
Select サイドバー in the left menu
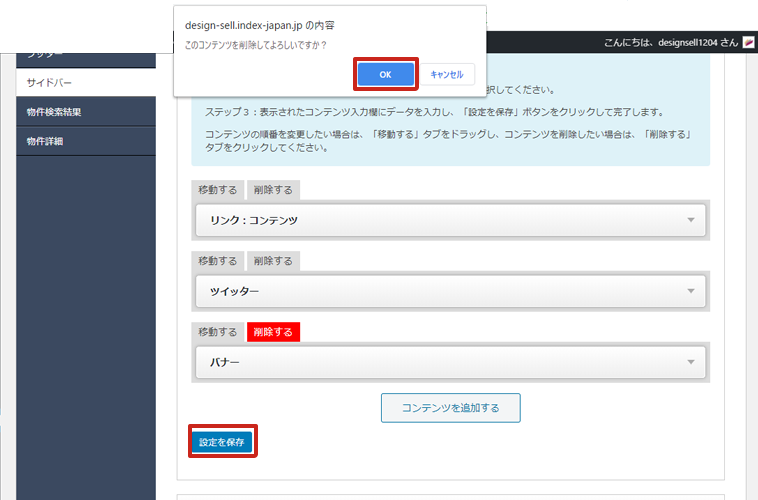pos(86,82)
